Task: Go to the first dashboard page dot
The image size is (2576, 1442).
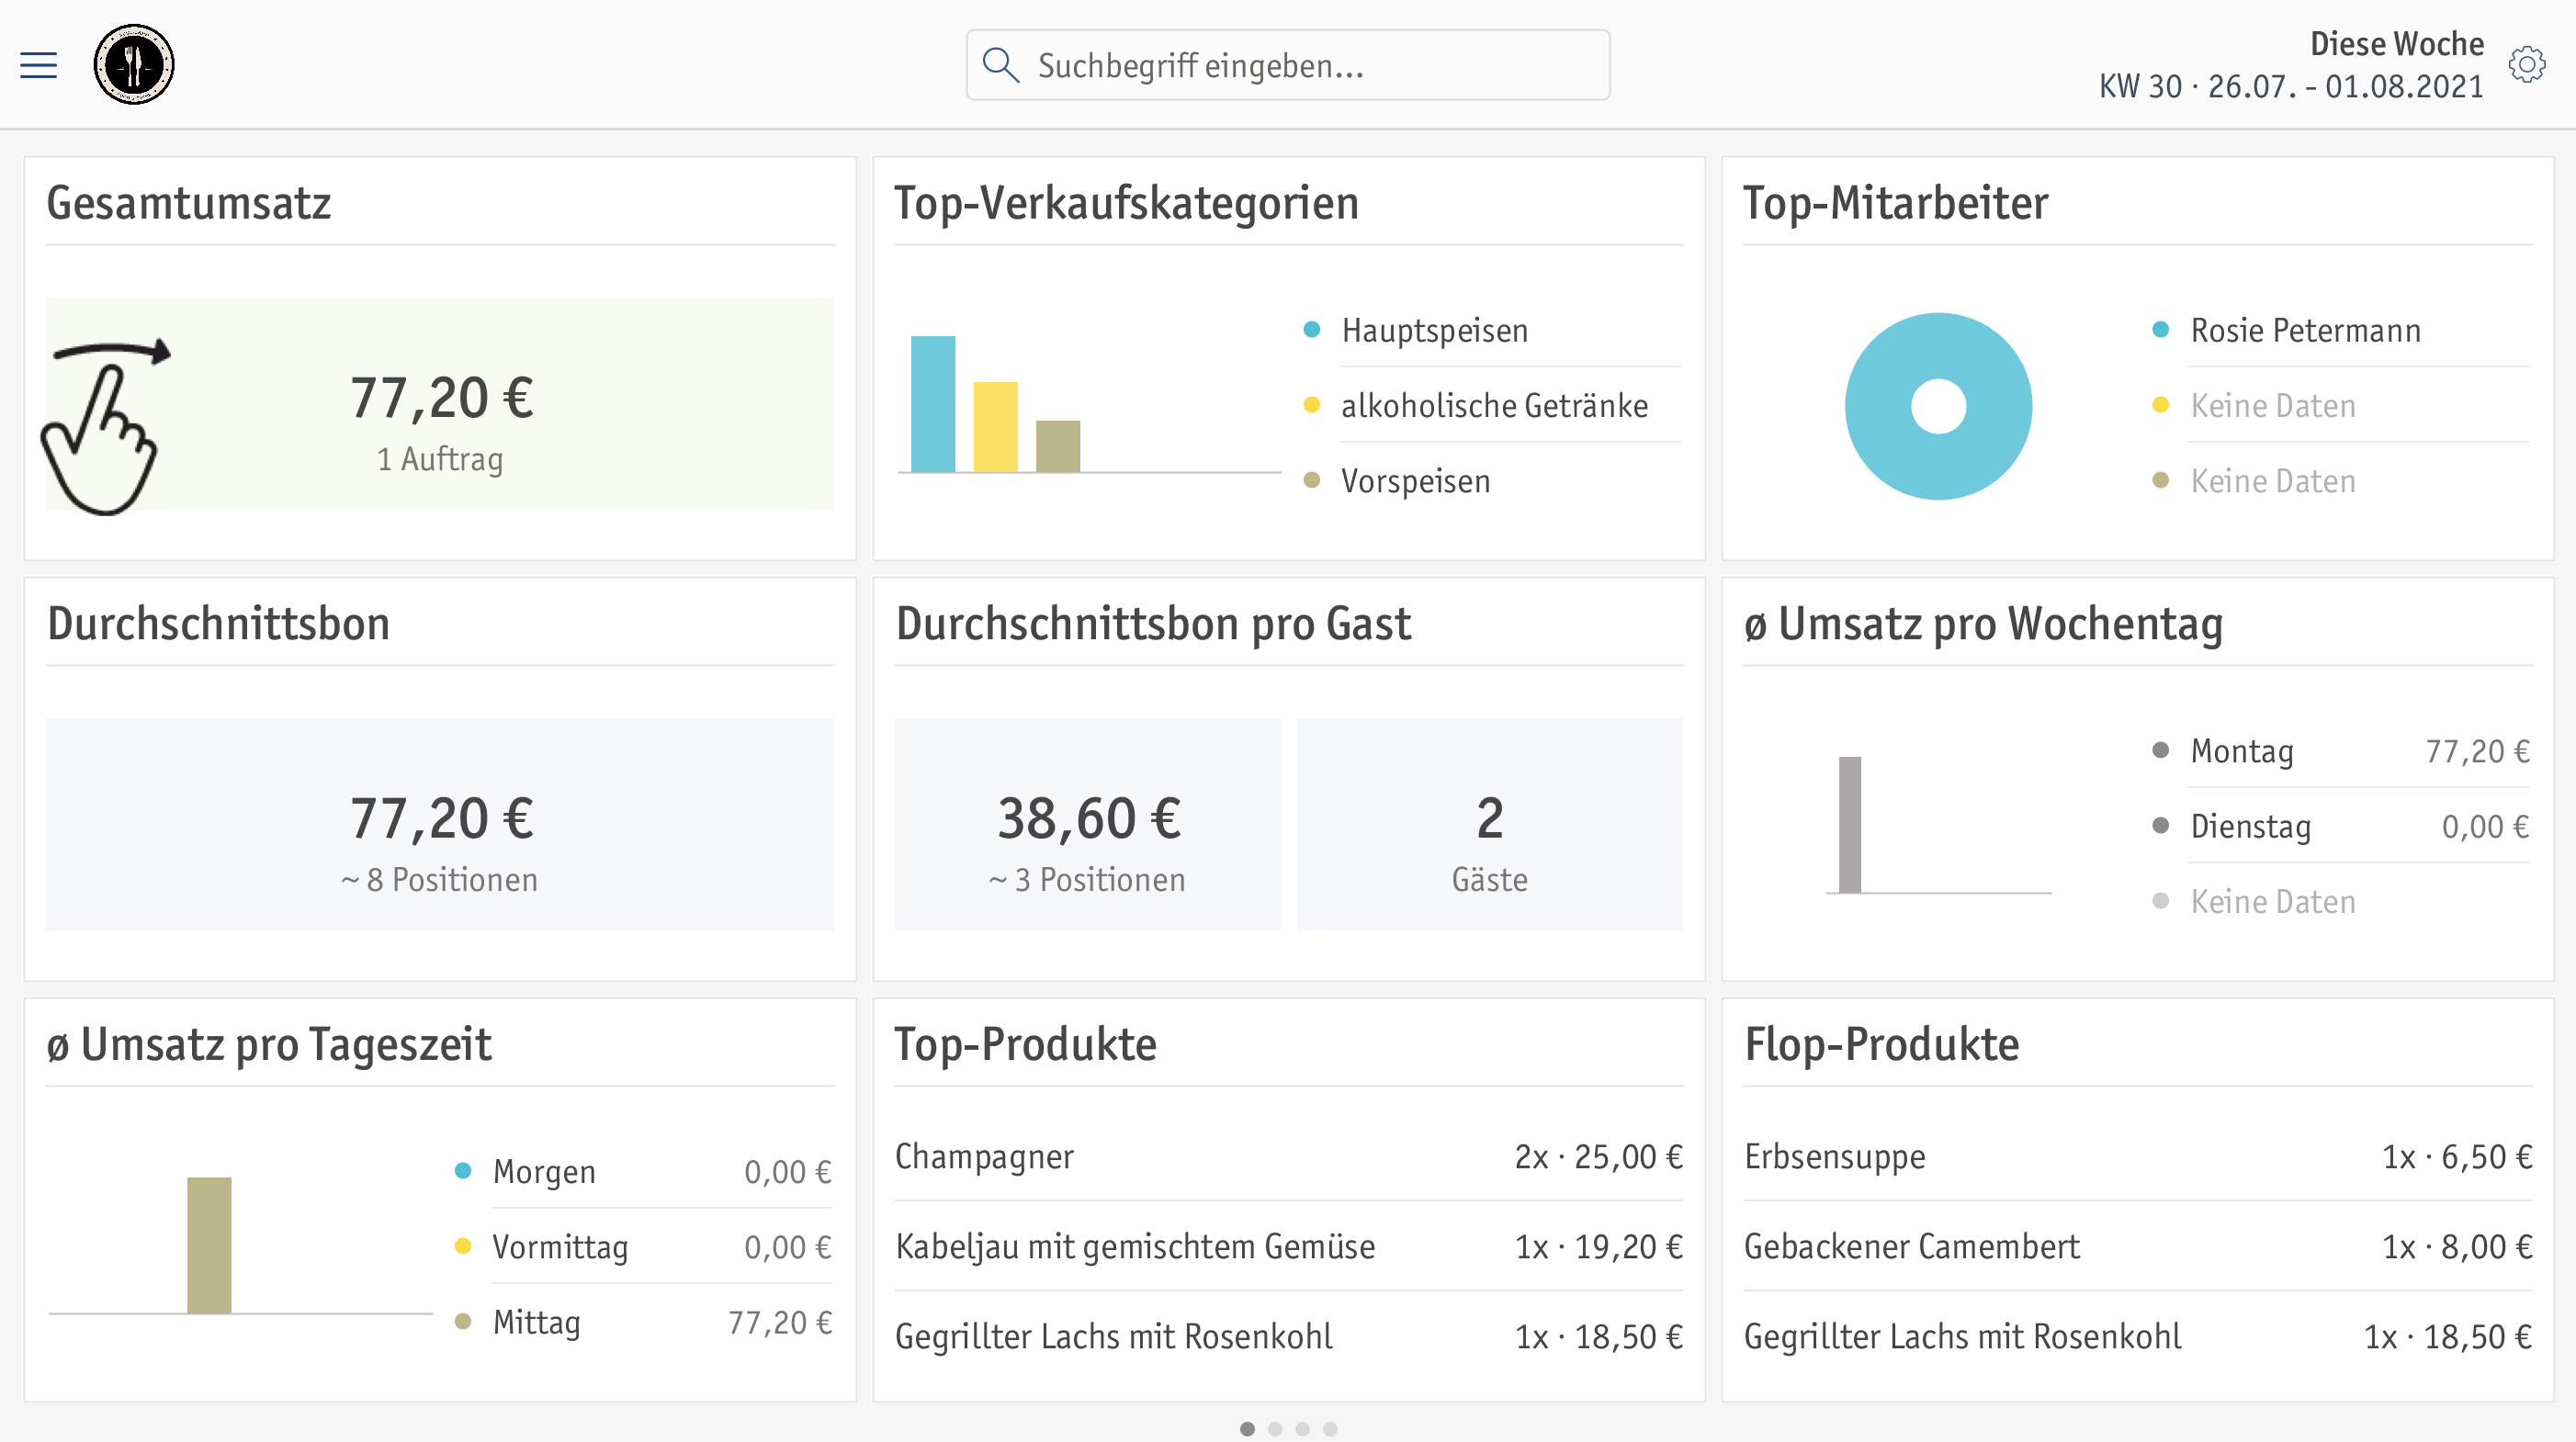Action: 1247,1428
